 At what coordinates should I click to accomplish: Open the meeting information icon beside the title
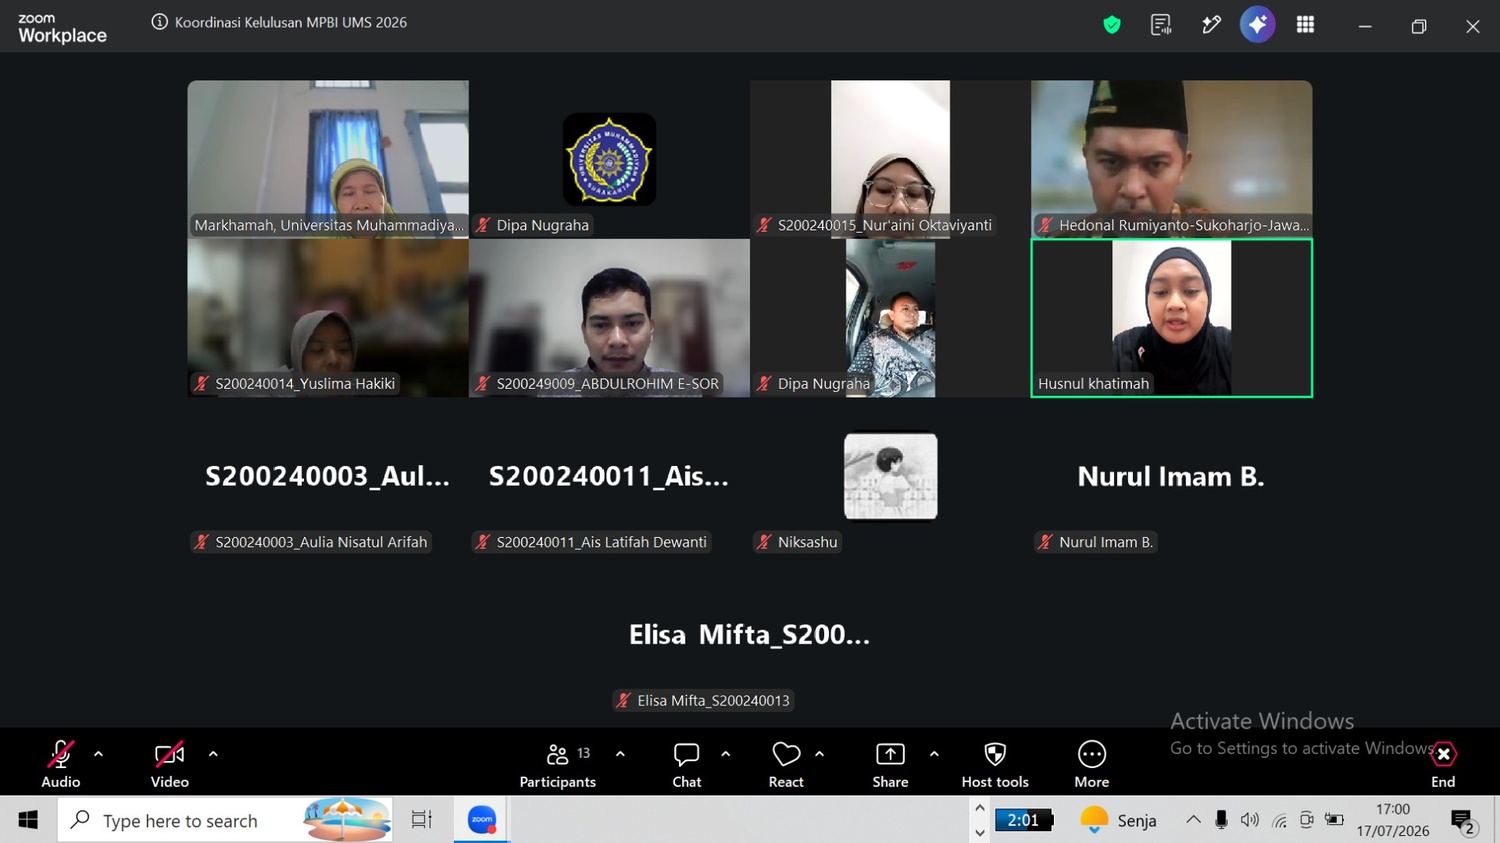click(x=159, y=22)
